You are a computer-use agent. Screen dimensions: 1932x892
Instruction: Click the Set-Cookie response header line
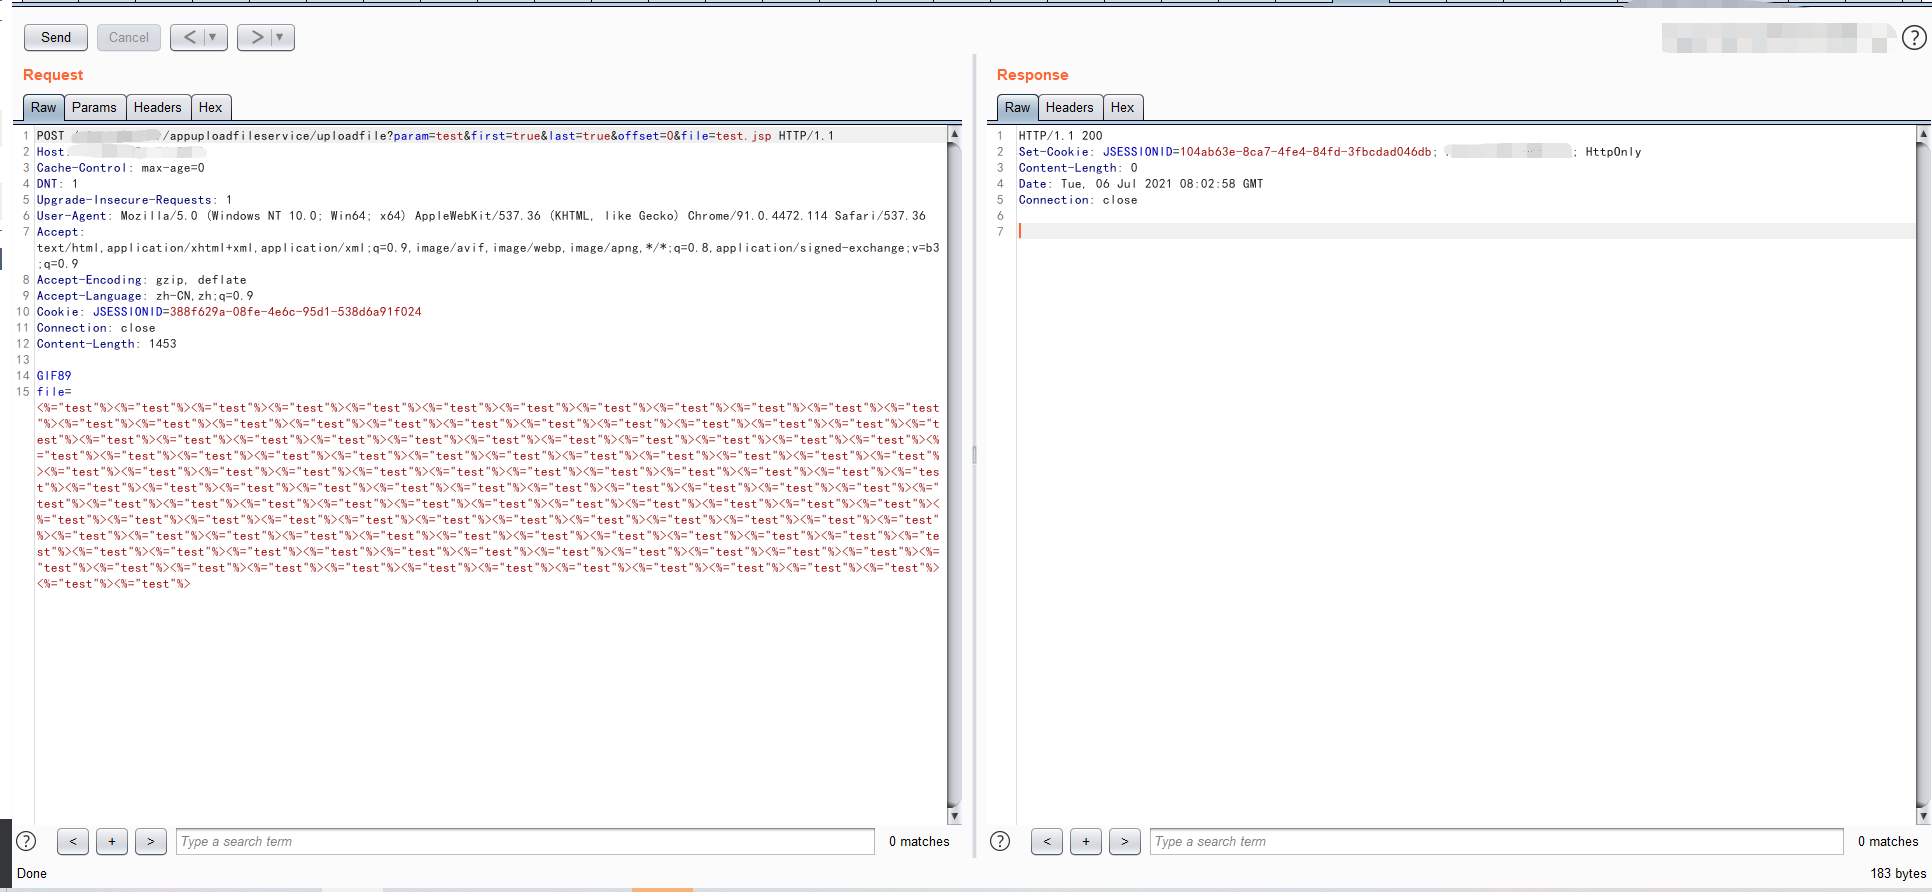click(x=1330, y=152)
